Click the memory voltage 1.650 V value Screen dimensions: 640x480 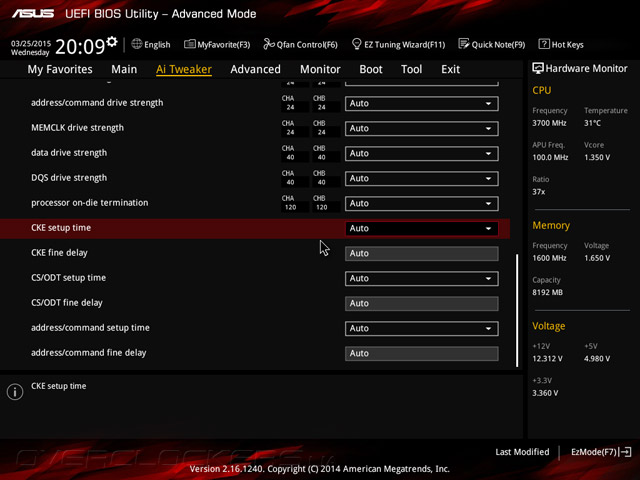point(597,258)
